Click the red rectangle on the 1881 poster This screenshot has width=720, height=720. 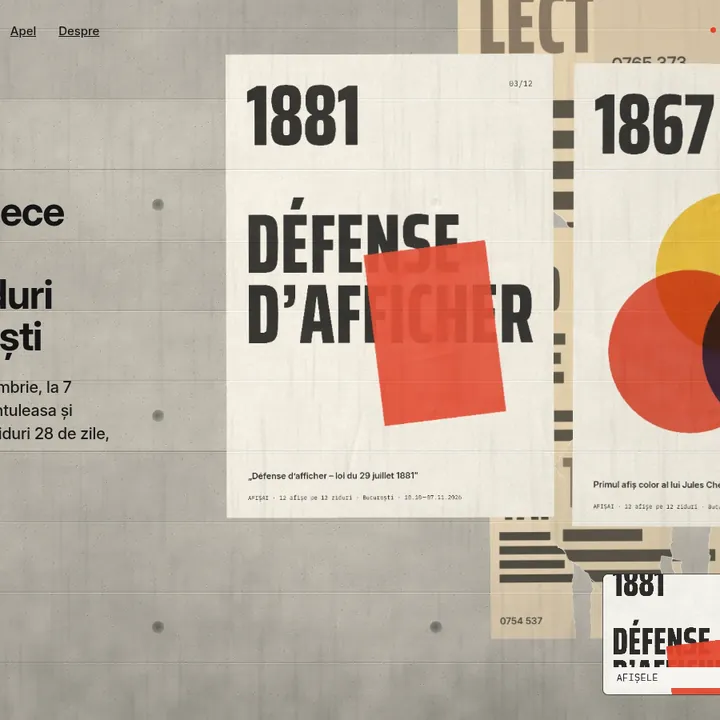pyautogui.click(x=435, y=333)
